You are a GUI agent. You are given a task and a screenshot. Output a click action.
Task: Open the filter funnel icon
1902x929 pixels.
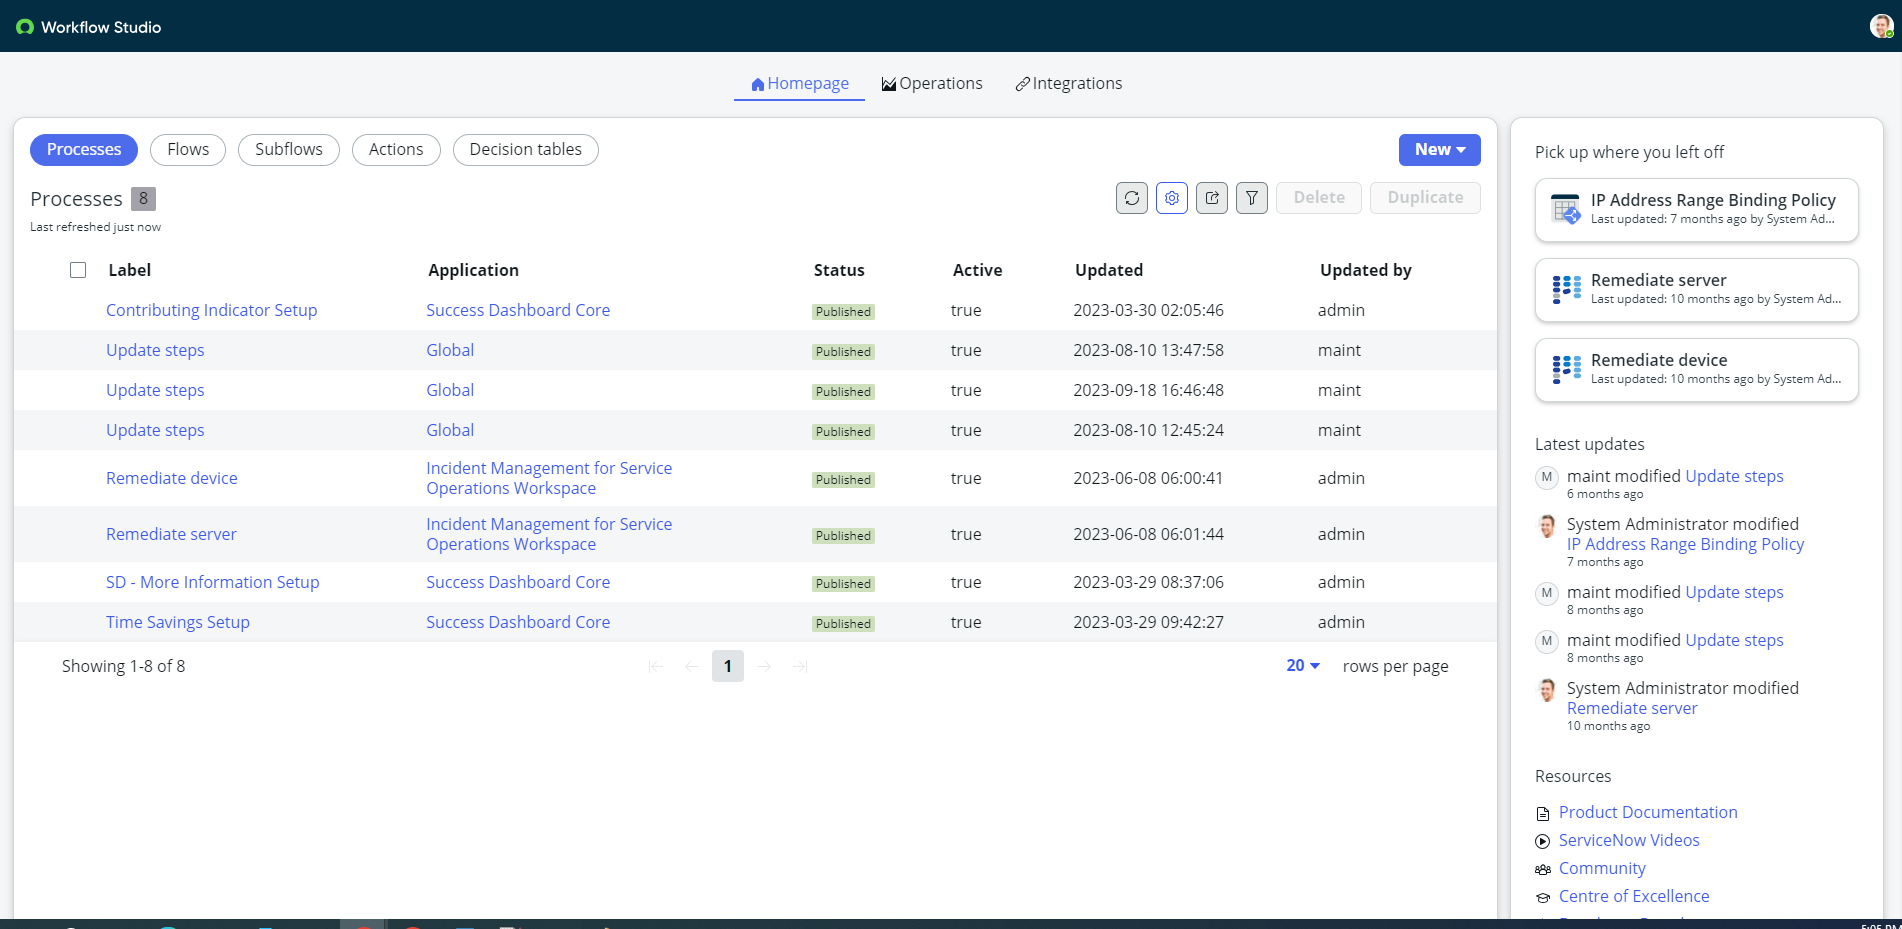[1252, 198]
